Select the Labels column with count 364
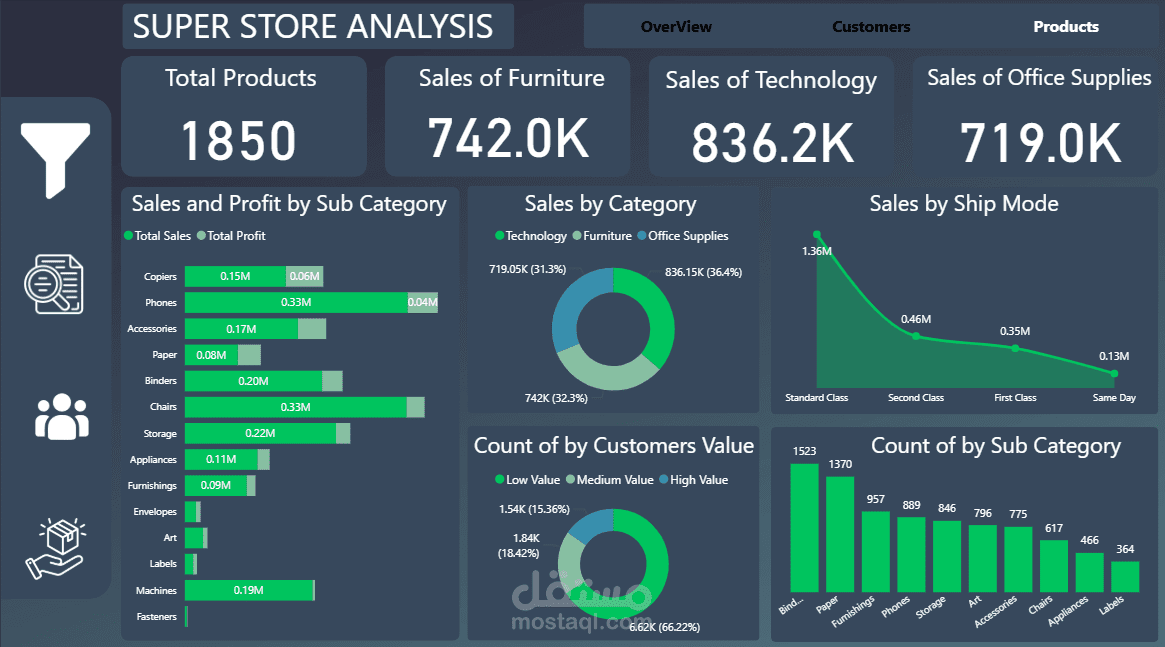The width and height of the screenshot is (1165, 647). click(1126, 576)
